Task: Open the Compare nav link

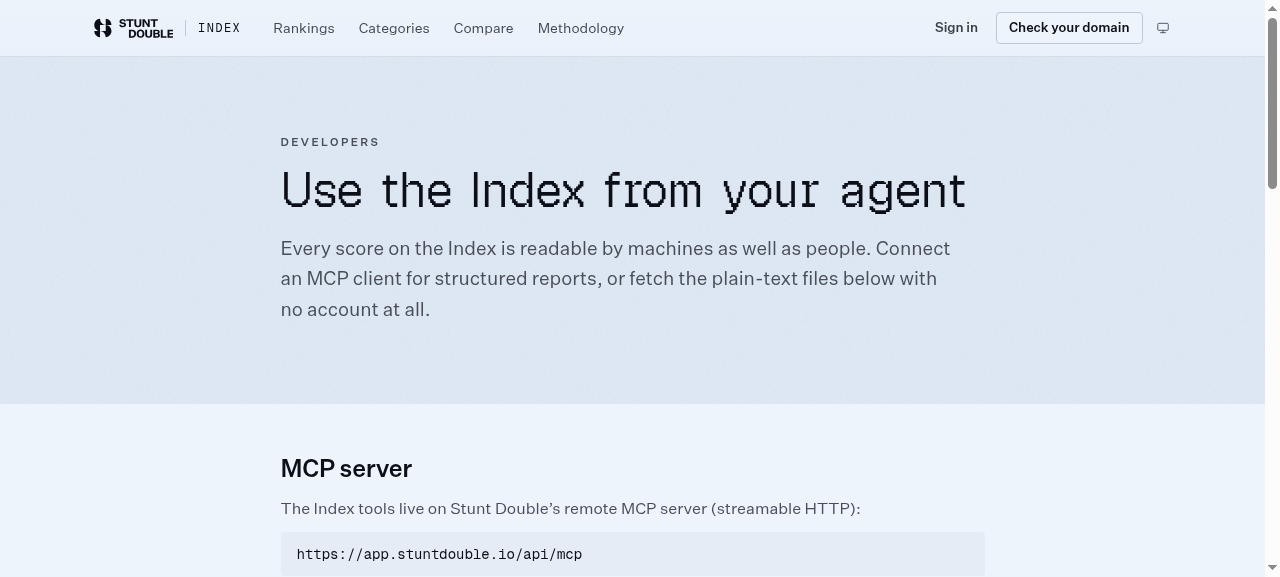Action: (x=483, y=28)
